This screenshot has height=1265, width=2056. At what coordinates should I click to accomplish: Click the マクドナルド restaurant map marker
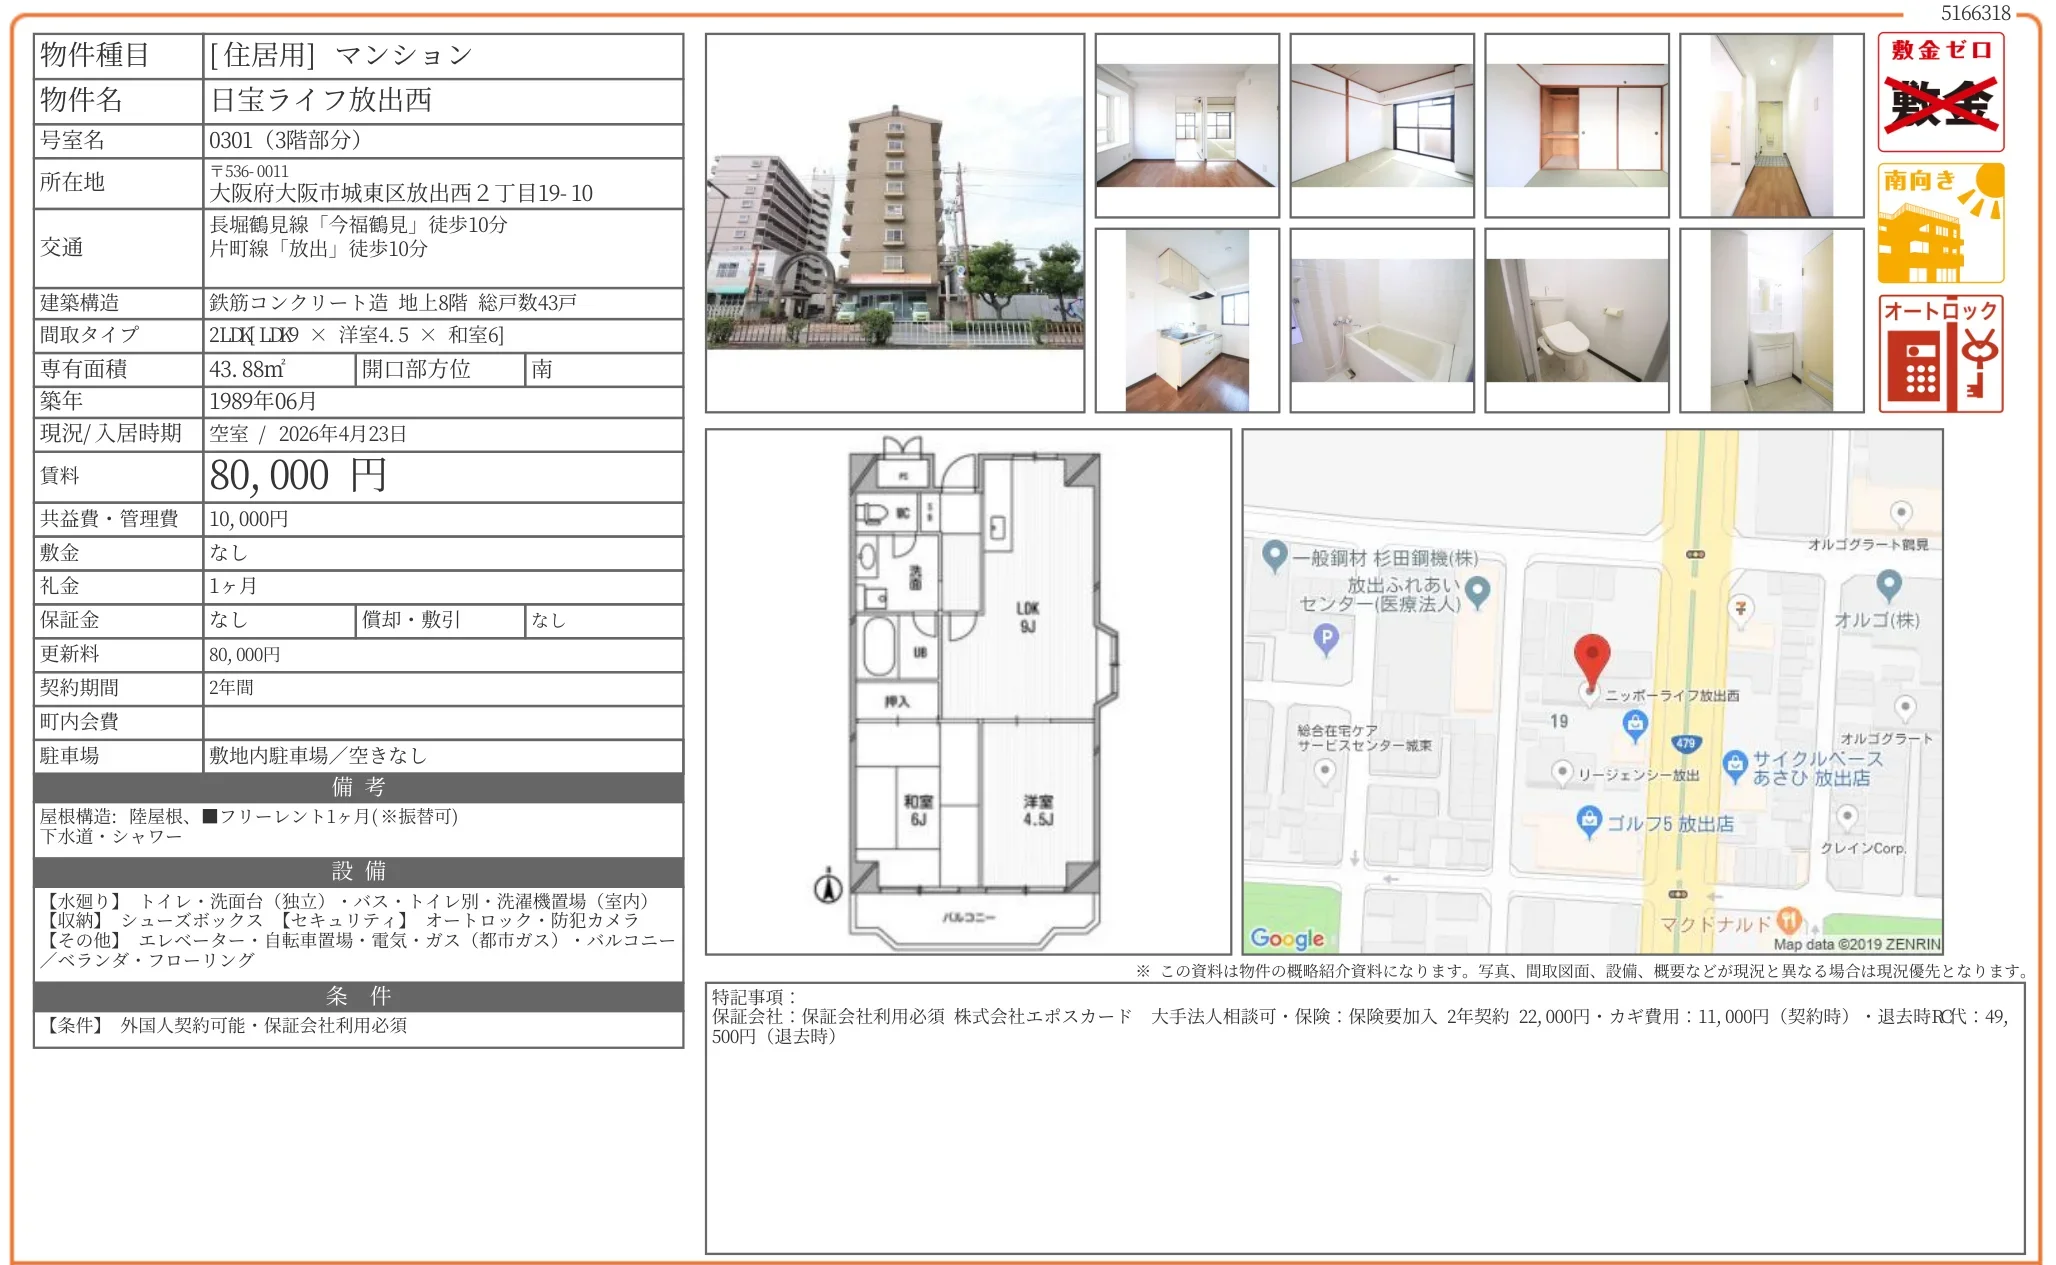1788,919
